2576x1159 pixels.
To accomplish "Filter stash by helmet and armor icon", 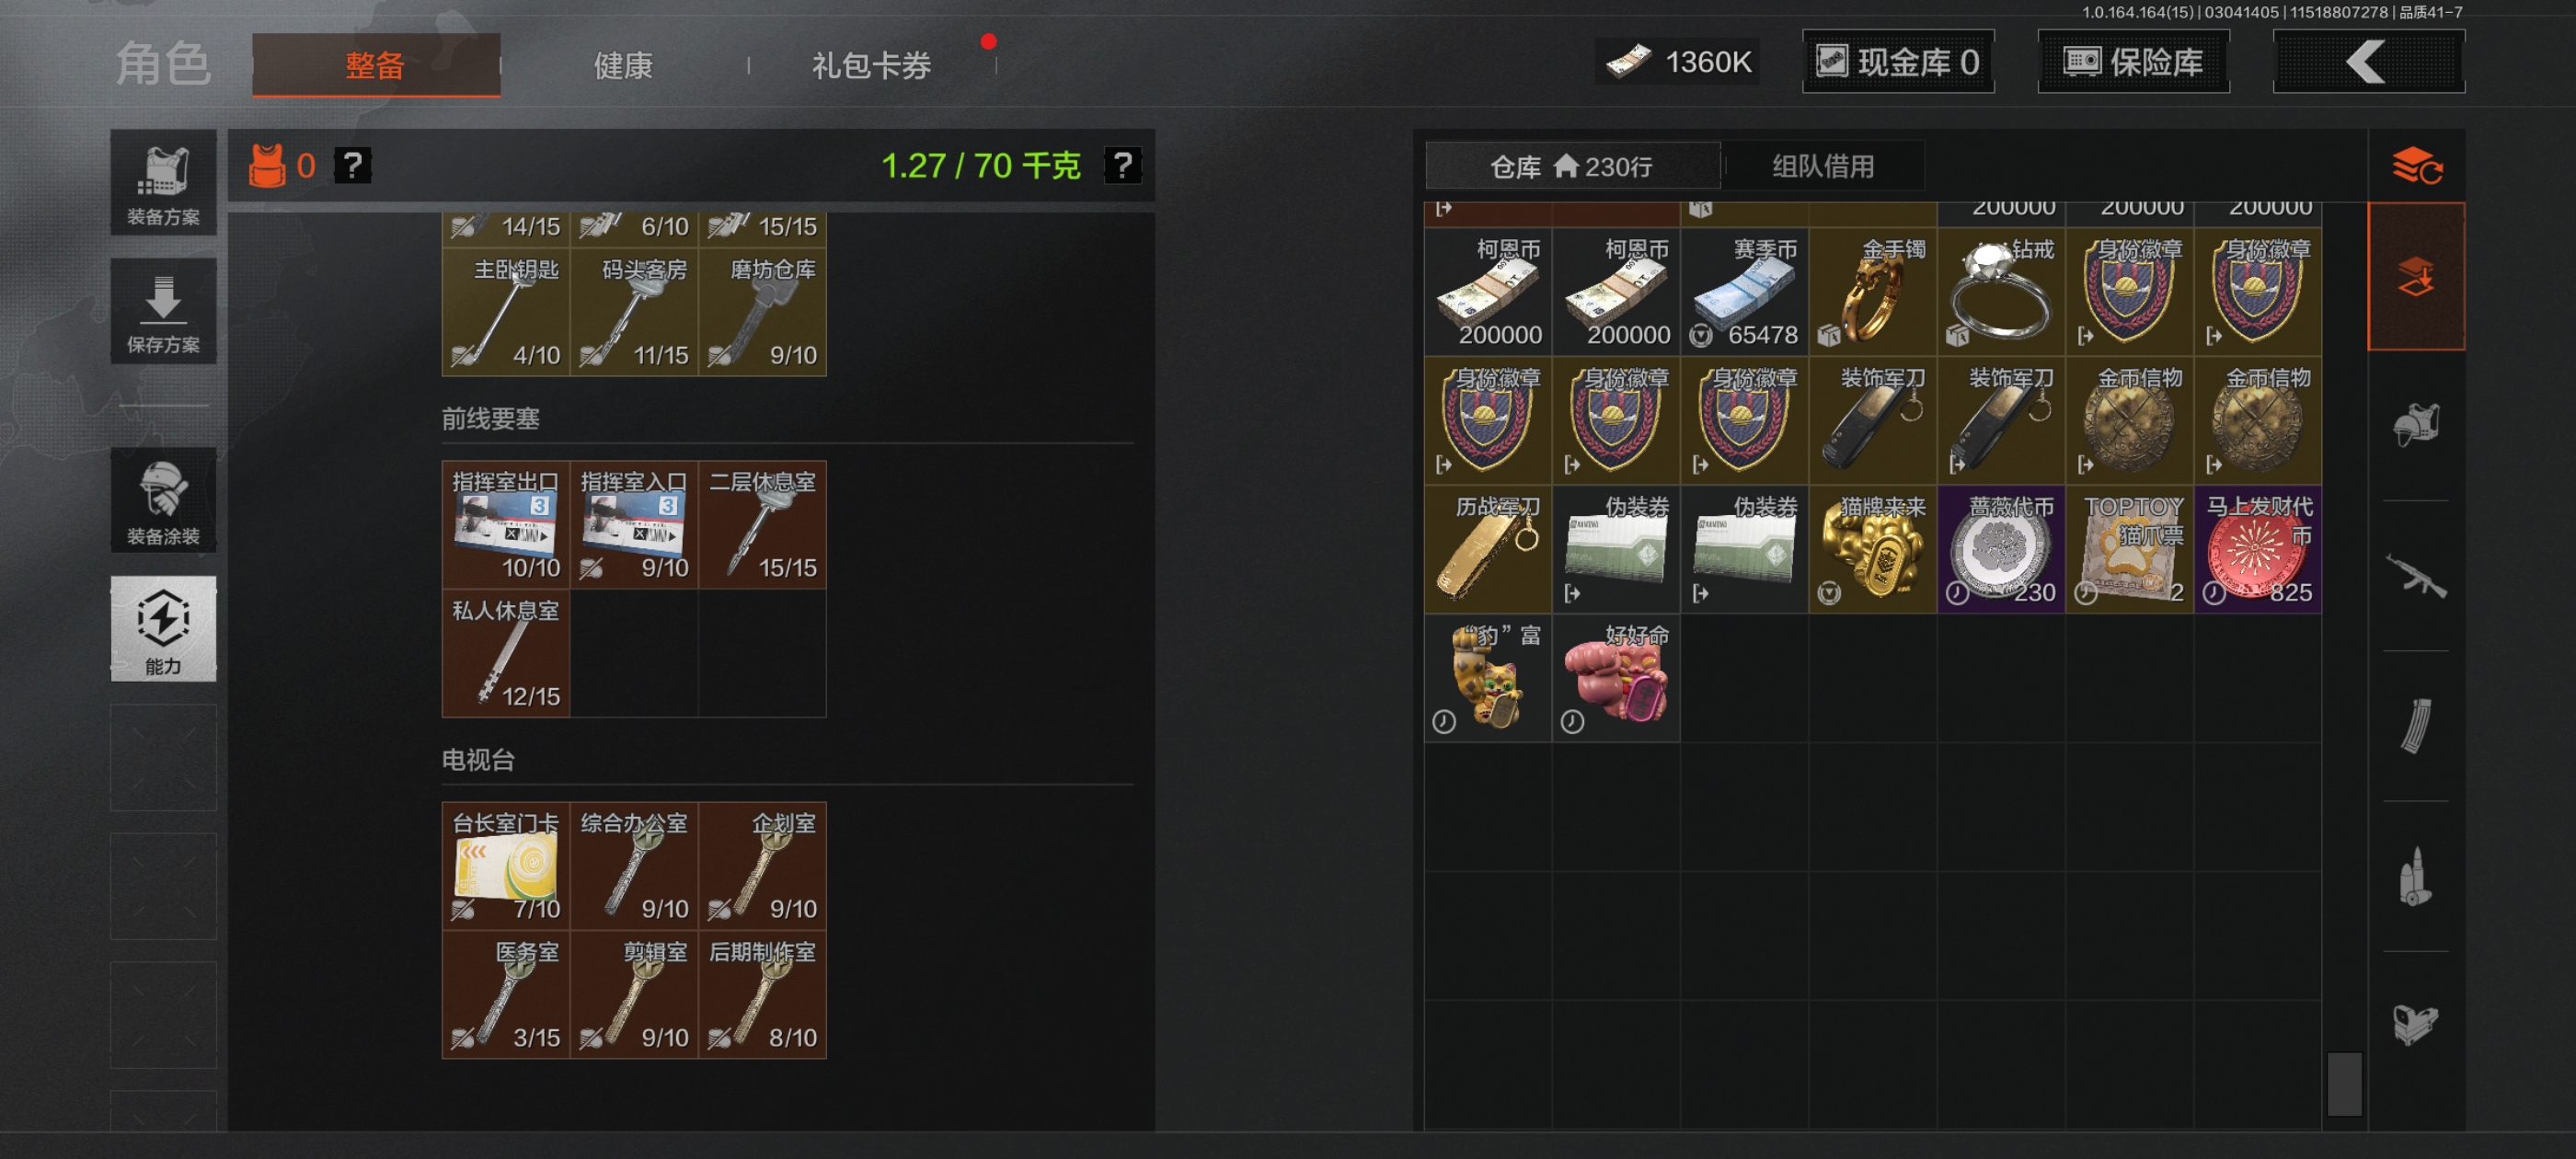I will (2415, 426).
